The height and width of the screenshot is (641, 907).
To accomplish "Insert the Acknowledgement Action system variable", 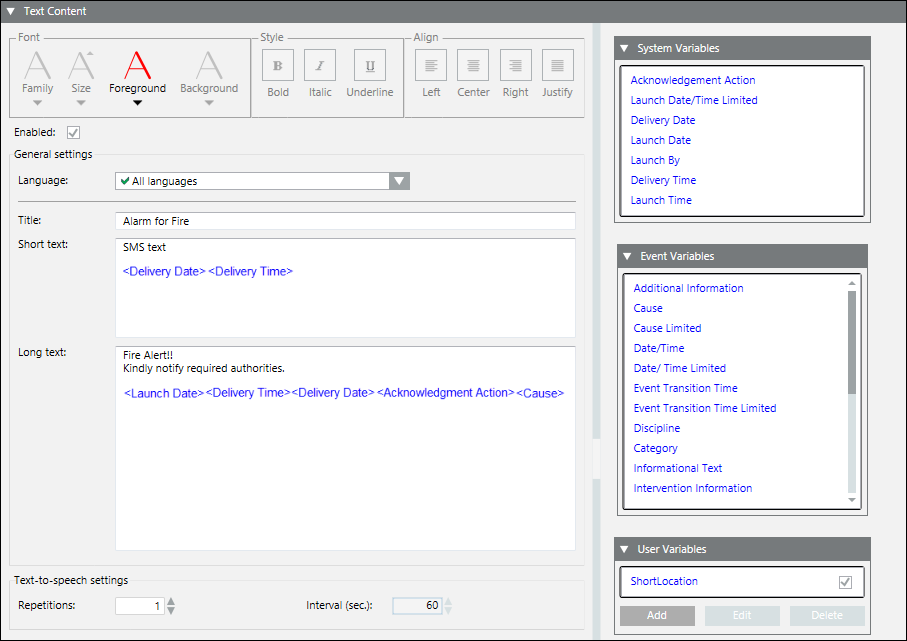I will click(x=692, y=80).
